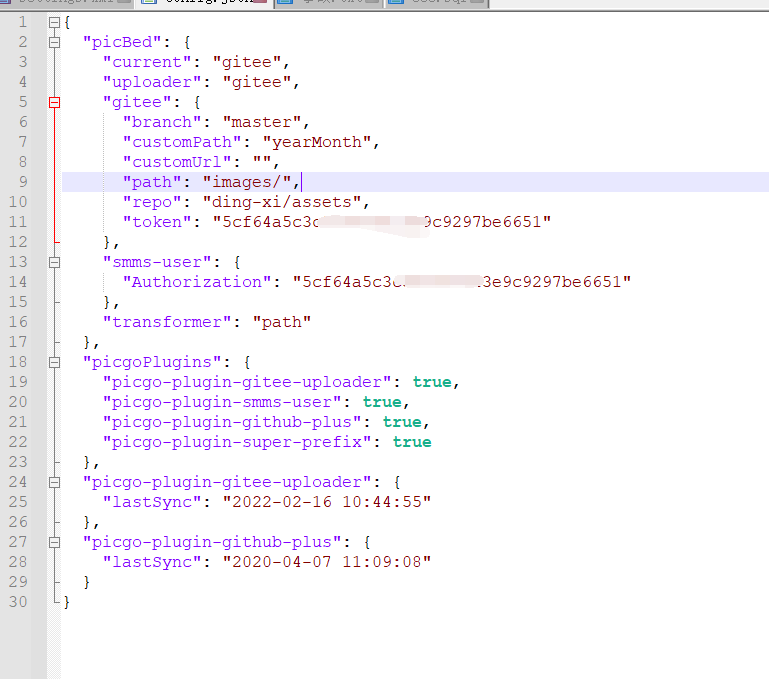Click the "picgo-plugin-smms-user" key
The width and height of the screenshot is (769, 679).
tap(222, 402)
